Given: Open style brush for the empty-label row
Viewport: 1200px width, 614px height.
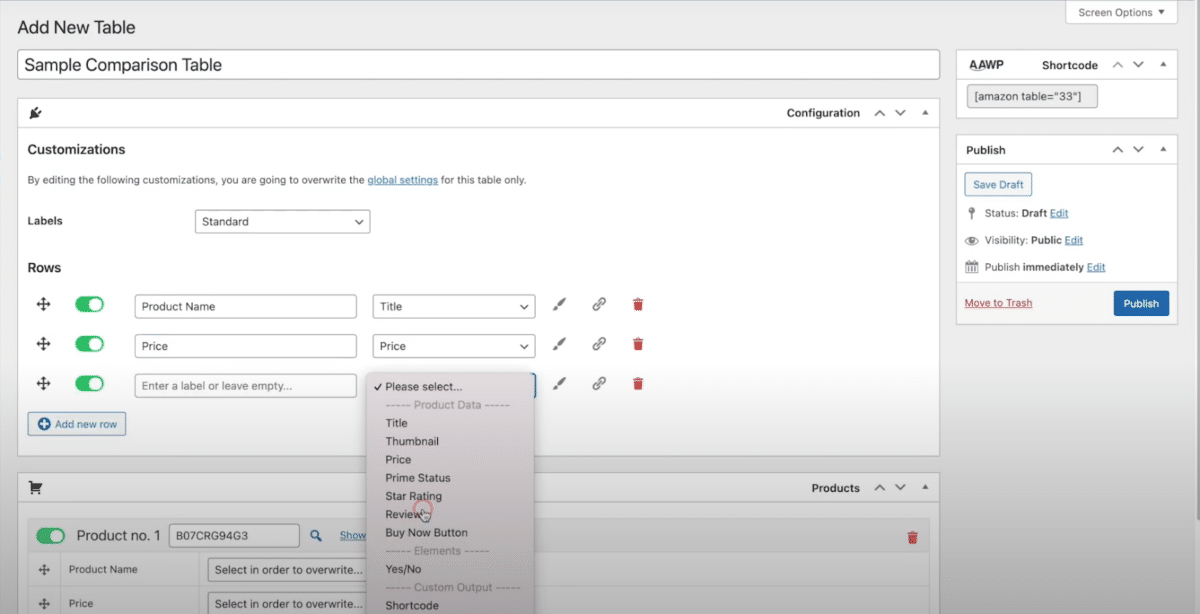Looking at the screenshot, I should tap(559, 383).
